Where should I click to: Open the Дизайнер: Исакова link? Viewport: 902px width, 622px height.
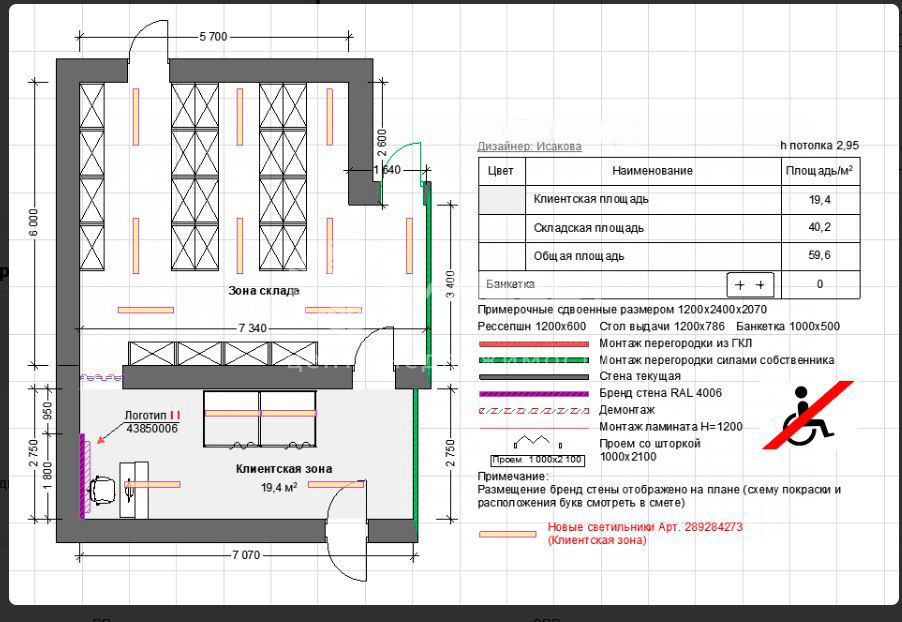529,146
